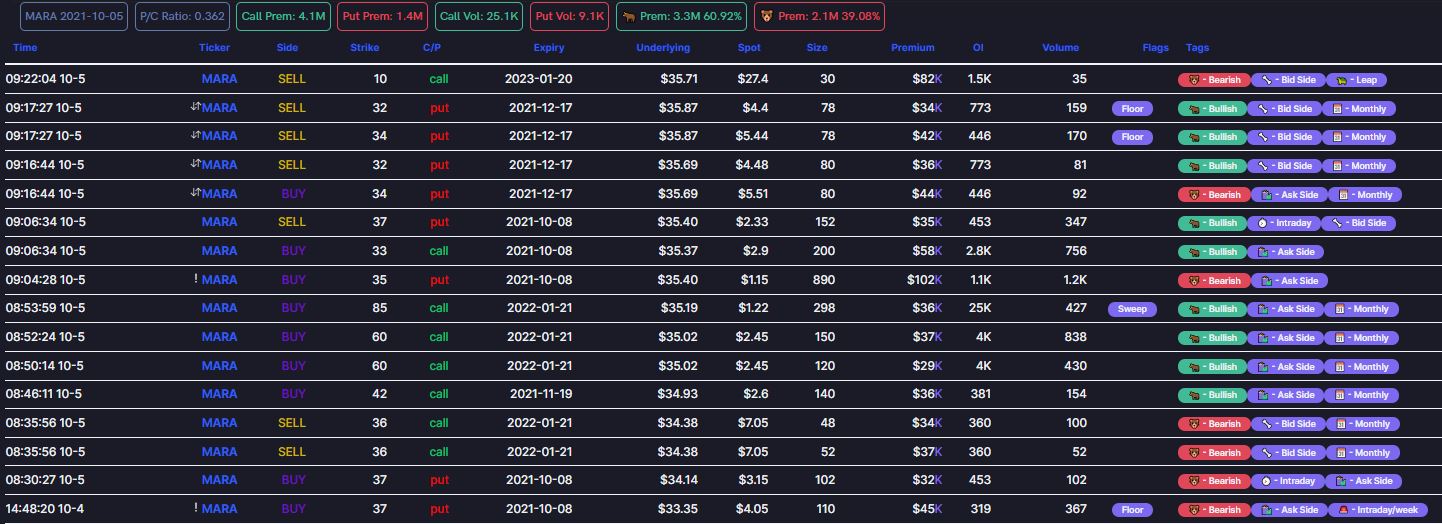The height and width of the screenshot is (524, 1442).
Task: Click the 2.8K open interest cell
Action: click(x=979, y=251)
